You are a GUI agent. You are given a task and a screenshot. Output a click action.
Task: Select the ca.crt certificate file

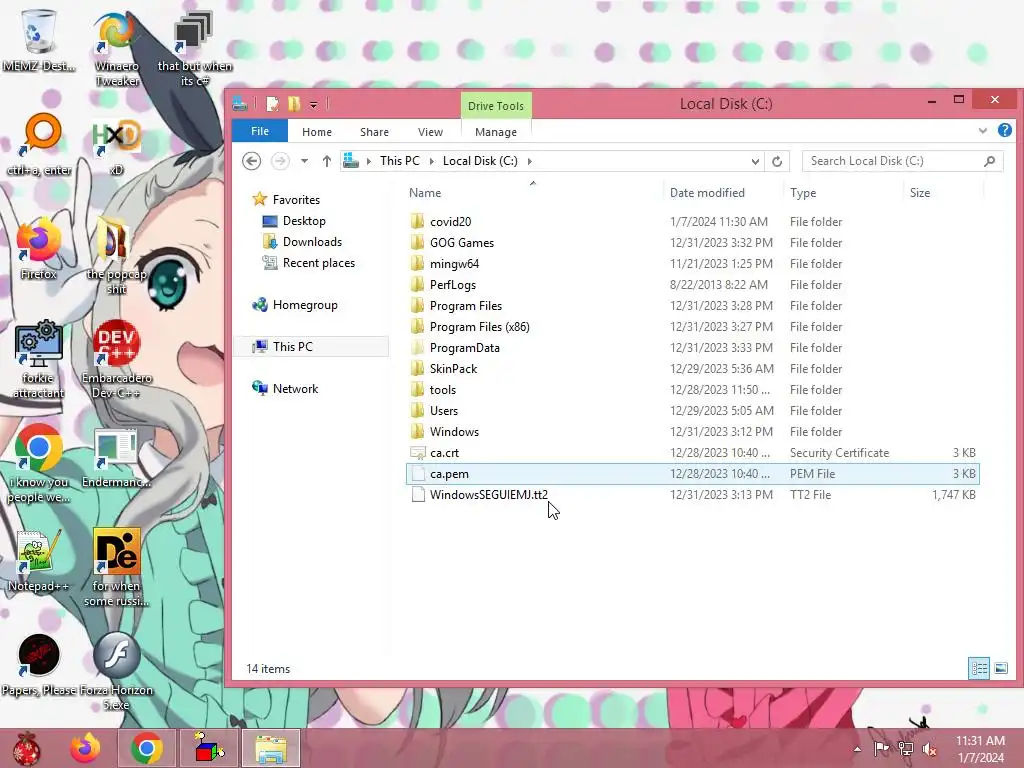coord(692,453)
